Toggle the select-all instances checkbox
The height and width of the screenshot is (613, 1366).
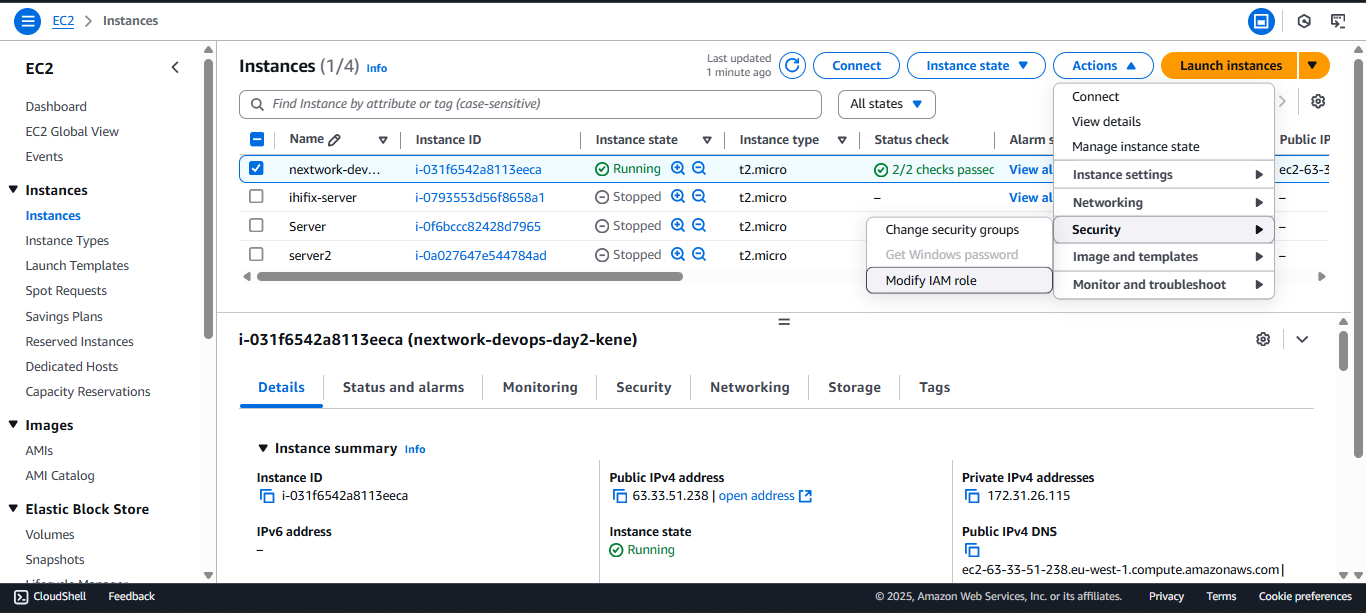(257, 140)
